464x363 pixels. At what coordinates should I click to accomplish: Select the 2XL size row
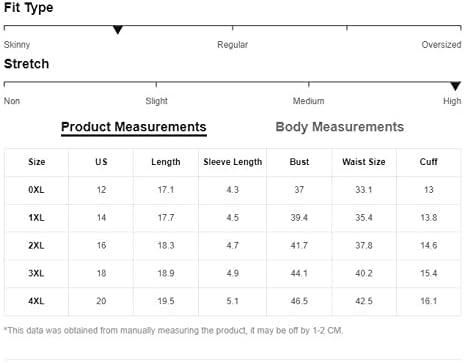point(232,246)
